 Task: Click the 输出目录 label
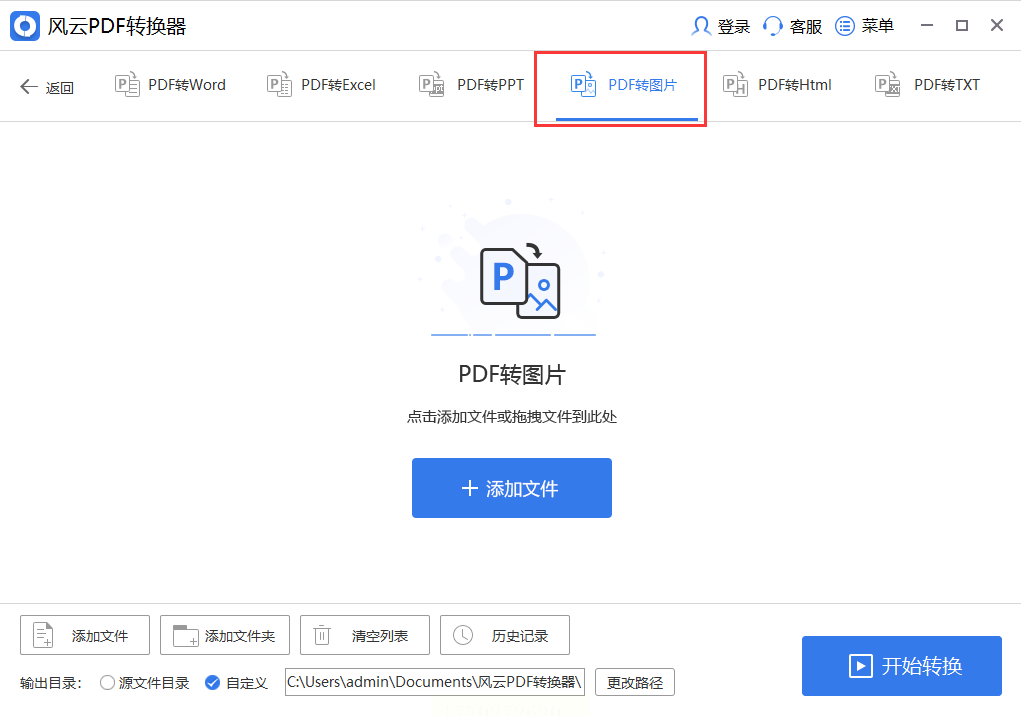[51, 683]
